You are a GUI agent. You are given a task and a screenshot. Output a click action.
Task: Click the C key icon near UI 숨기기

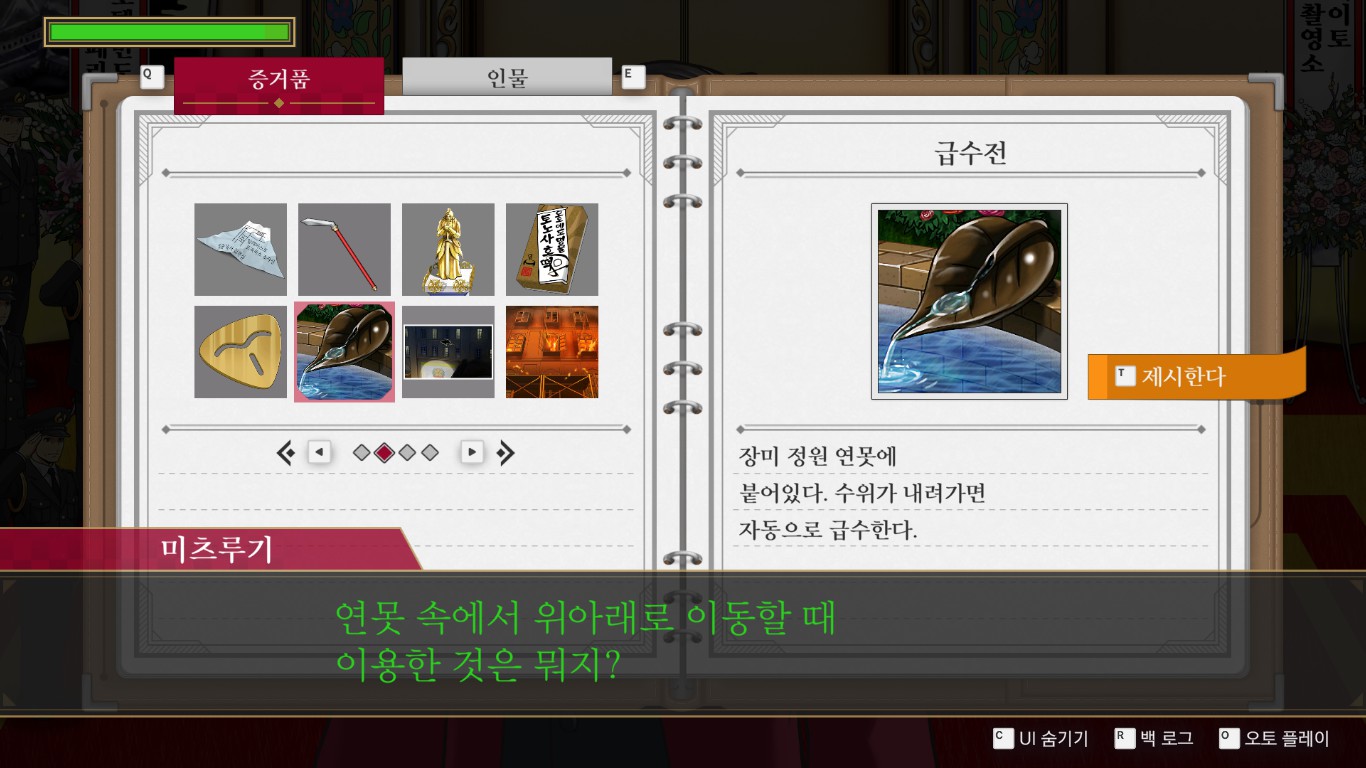(x=1002, y=738)
